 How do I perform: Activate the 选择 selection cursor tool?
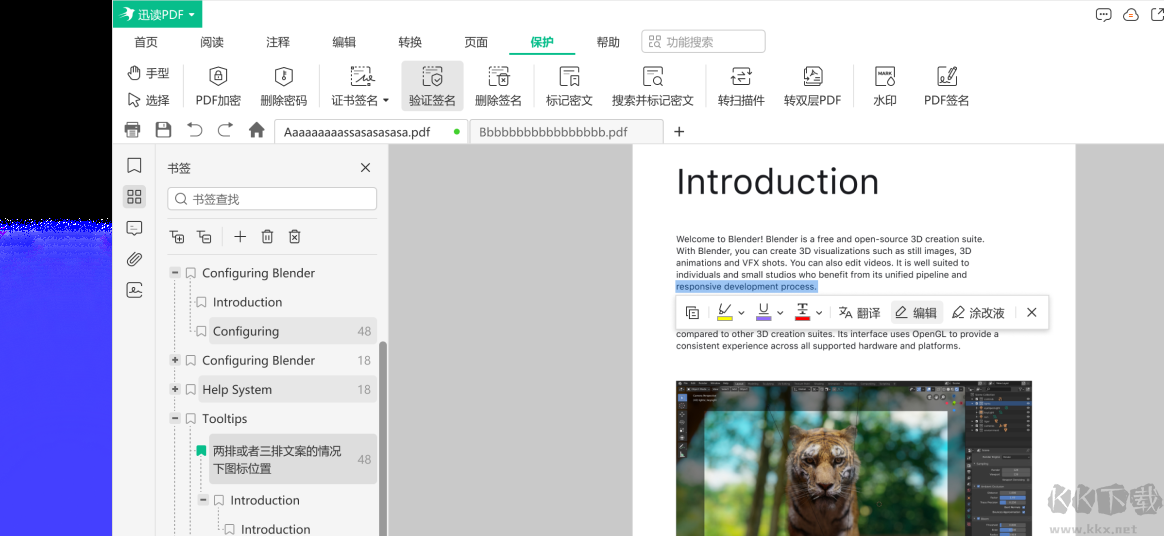click(148, 100)
